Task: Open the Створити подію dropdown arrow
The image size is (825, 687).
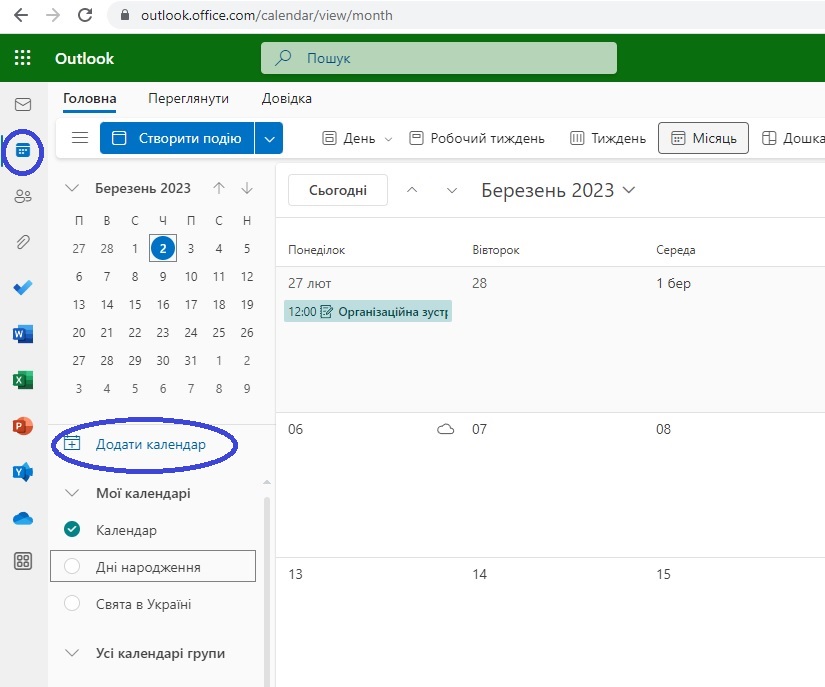Action: [269, 138]
